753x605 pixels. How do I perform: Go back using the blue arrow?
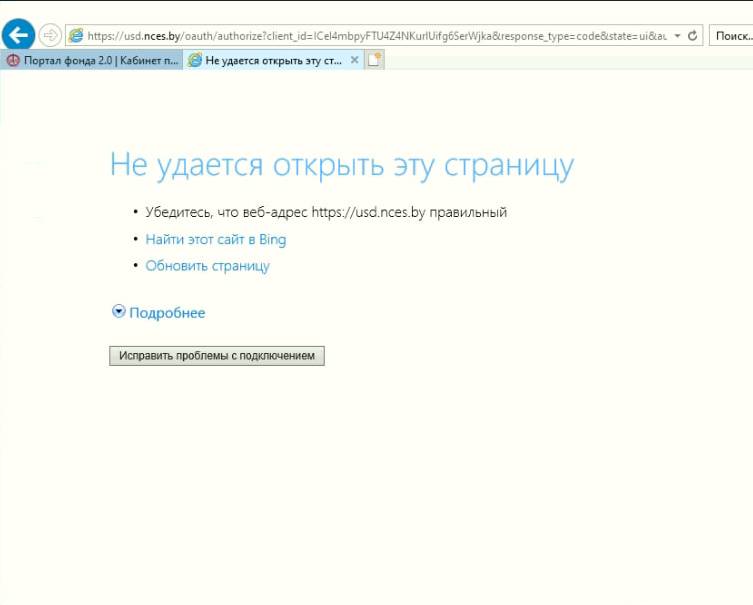point(18,35)
